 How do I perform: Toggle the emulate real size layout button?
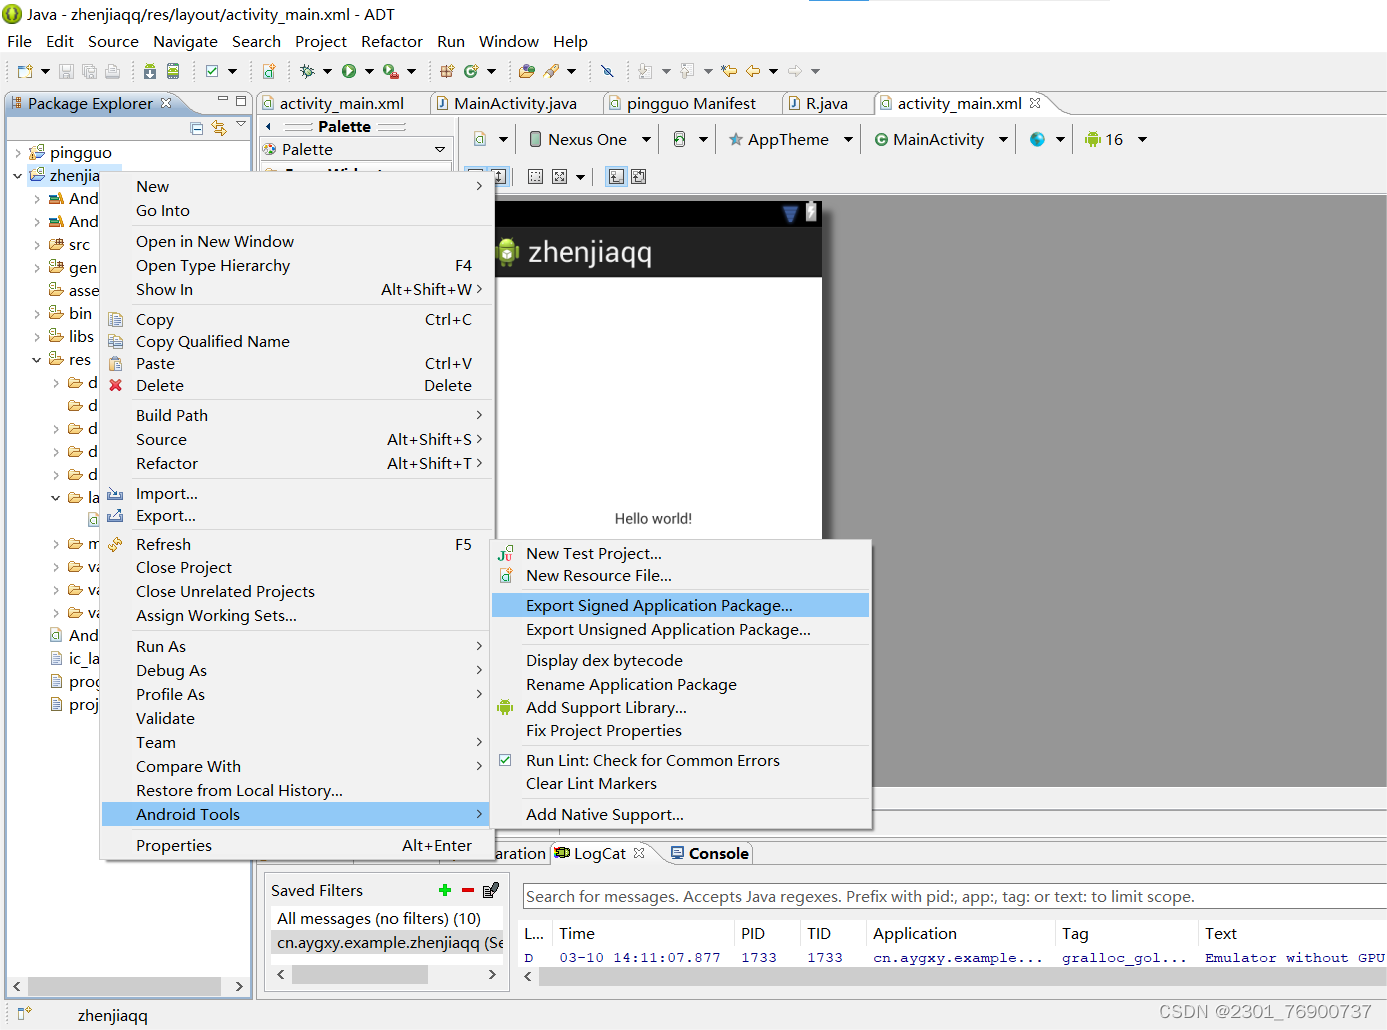tap(535, 177)
